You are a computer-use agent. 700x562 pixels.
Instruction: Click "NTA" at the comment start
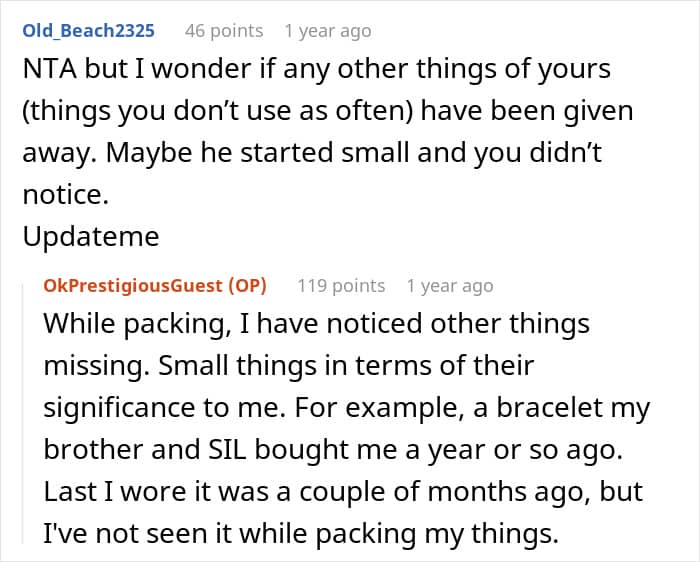[46, 71]
